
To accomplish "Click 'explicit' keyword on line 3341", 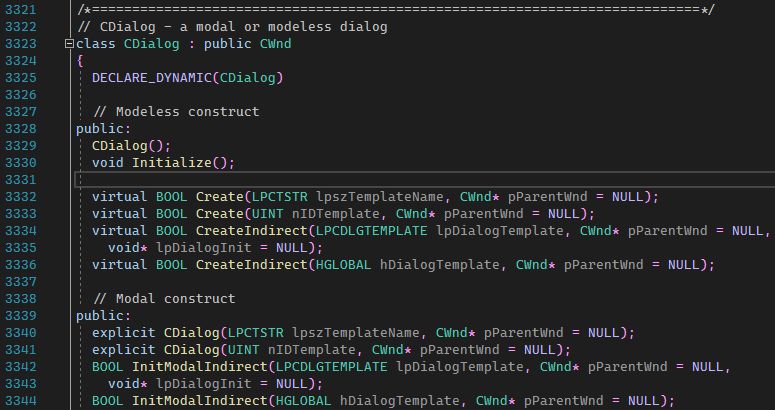I will (124, 350).
